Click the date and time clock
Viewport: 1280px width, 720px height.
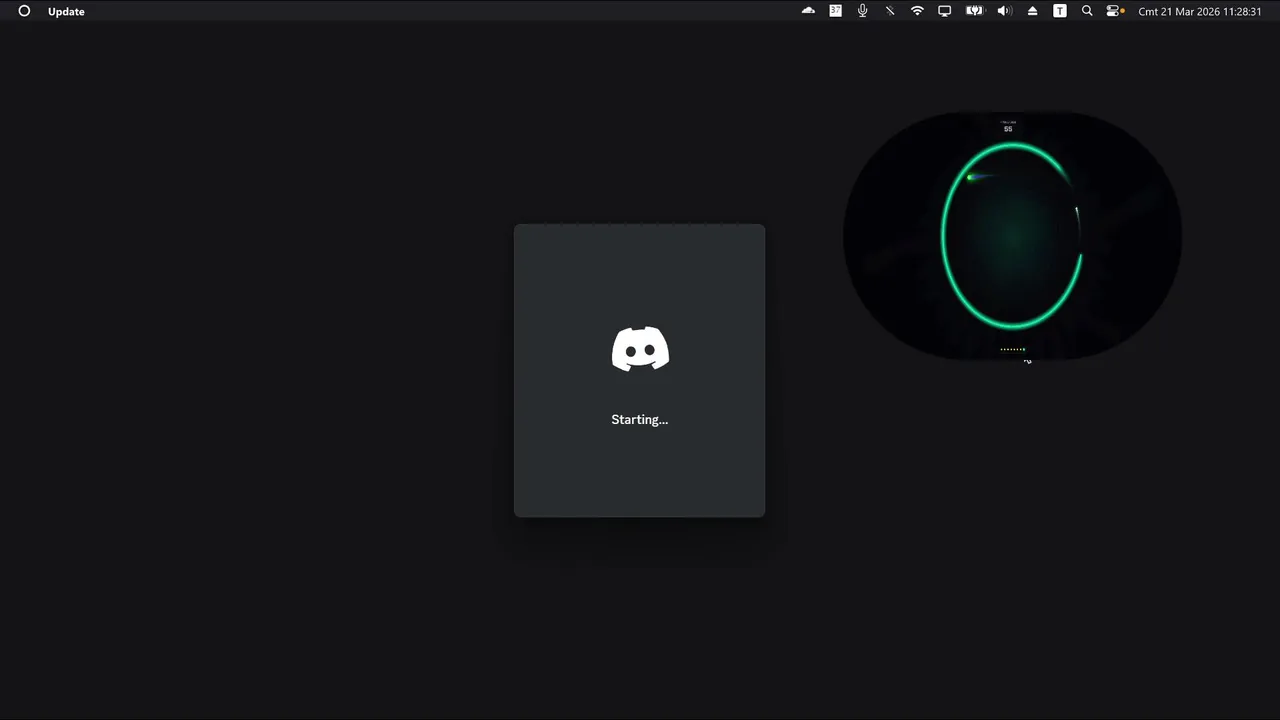pyautogui.click(x=1200, y=11)
